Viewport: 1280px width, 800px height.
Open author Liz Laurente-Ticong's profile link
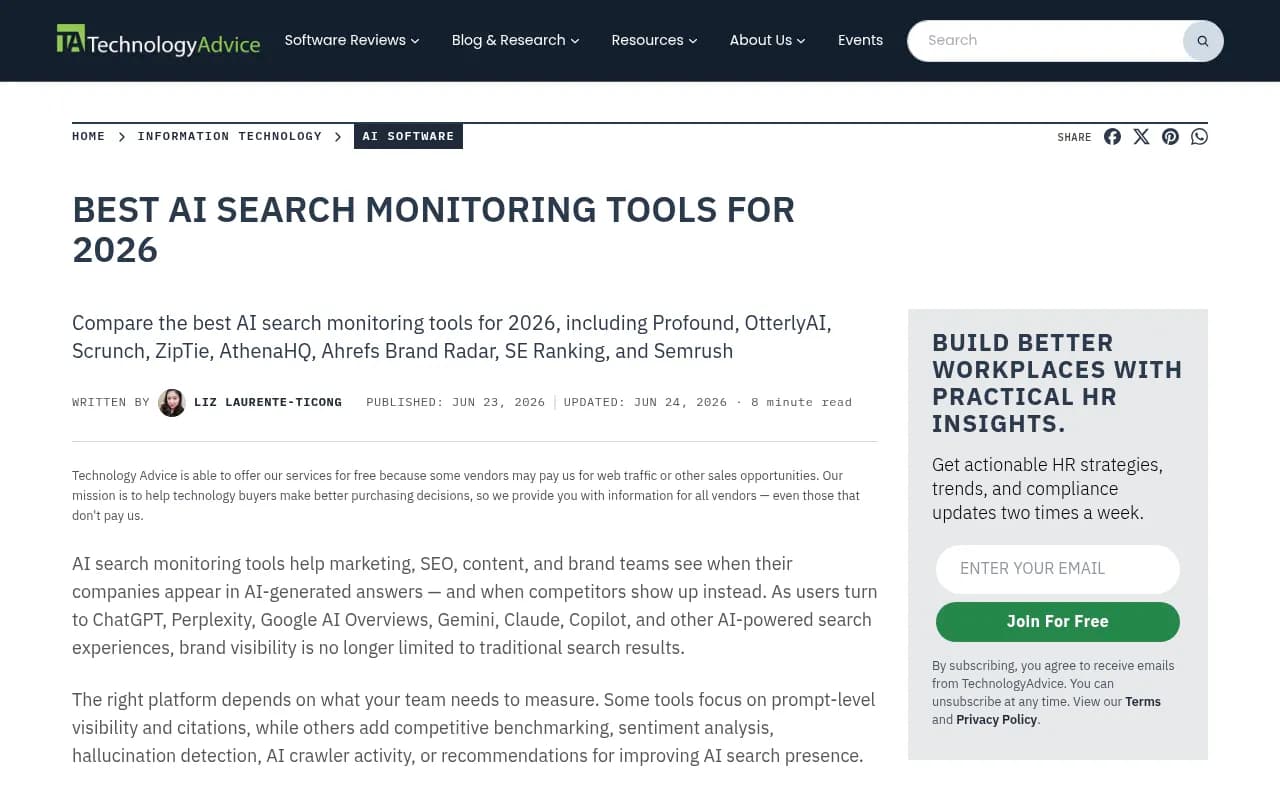268,402
